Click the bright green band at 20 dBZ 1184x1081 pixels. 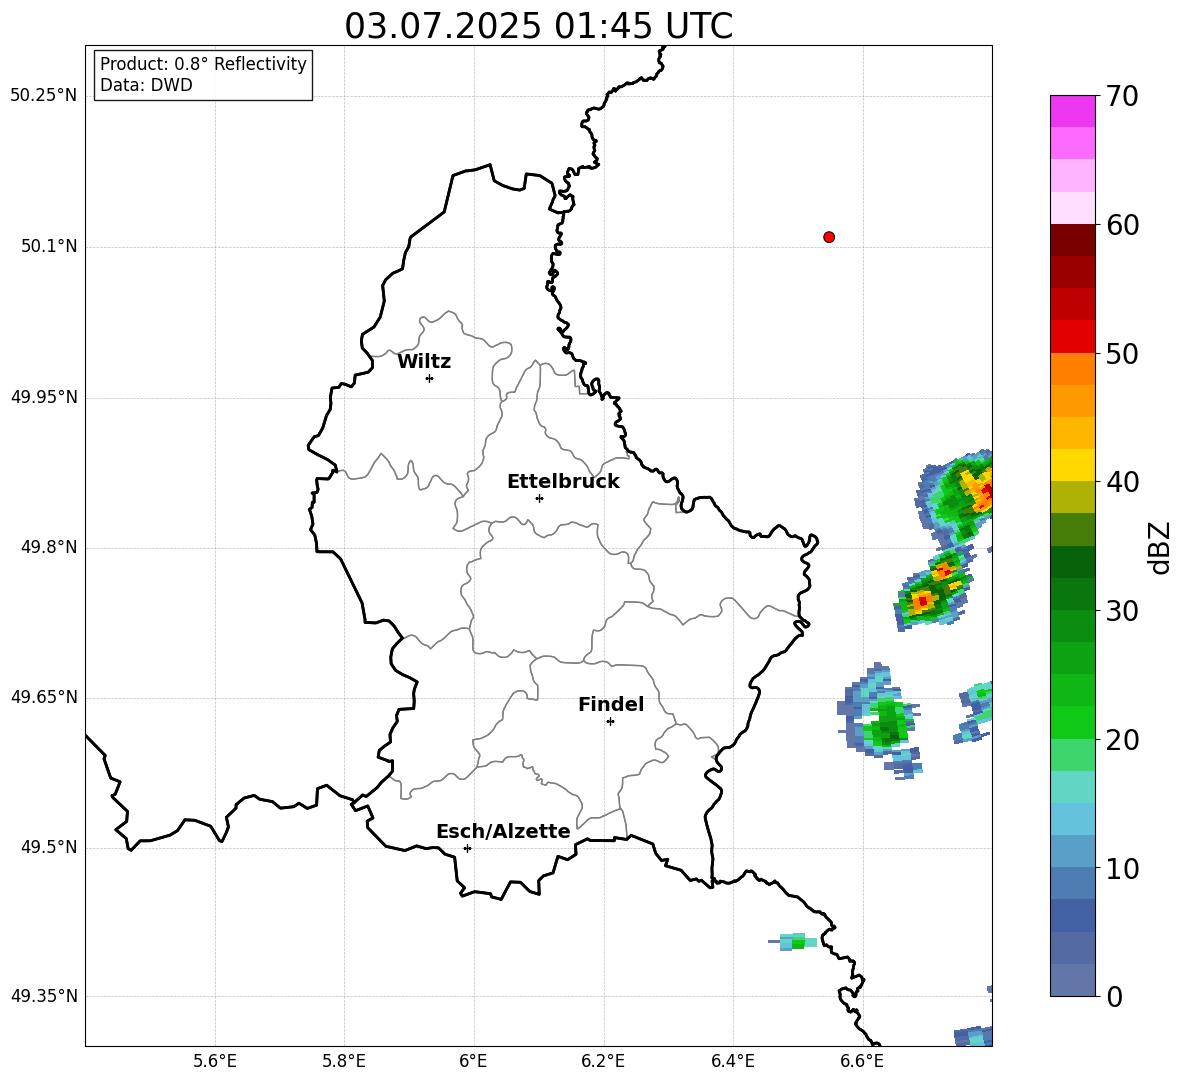click(x=1072, y=722)
